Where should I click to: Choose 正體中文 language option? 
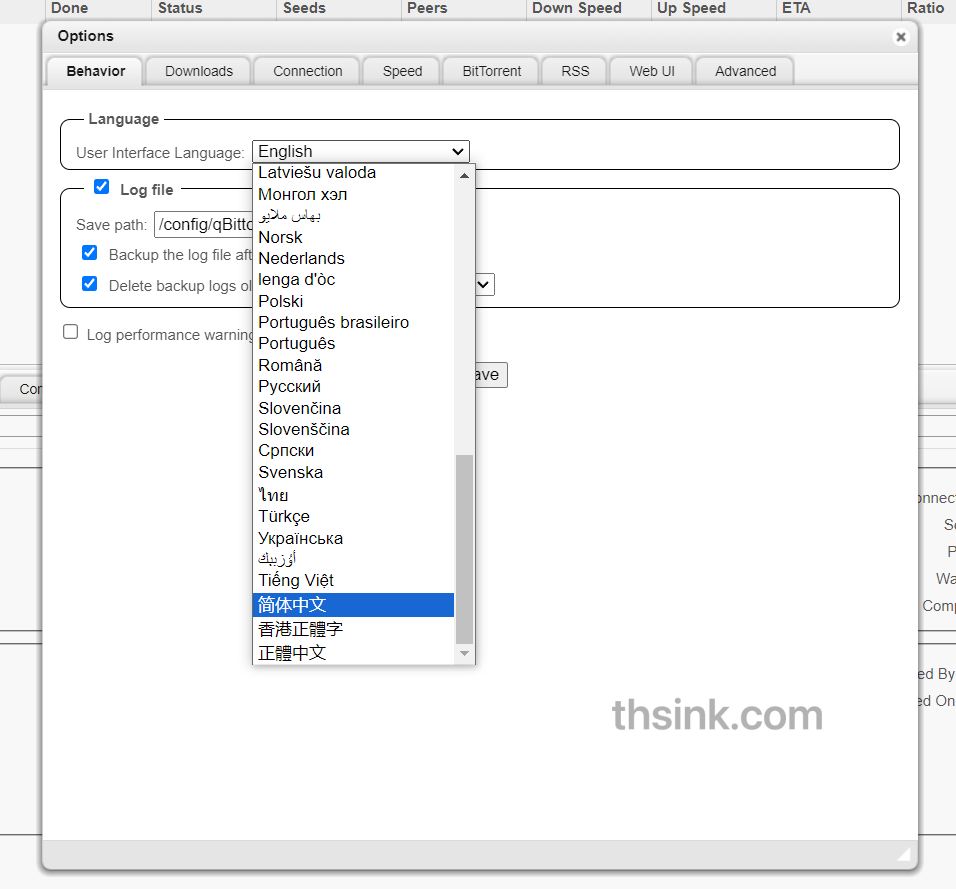point(353,653)
